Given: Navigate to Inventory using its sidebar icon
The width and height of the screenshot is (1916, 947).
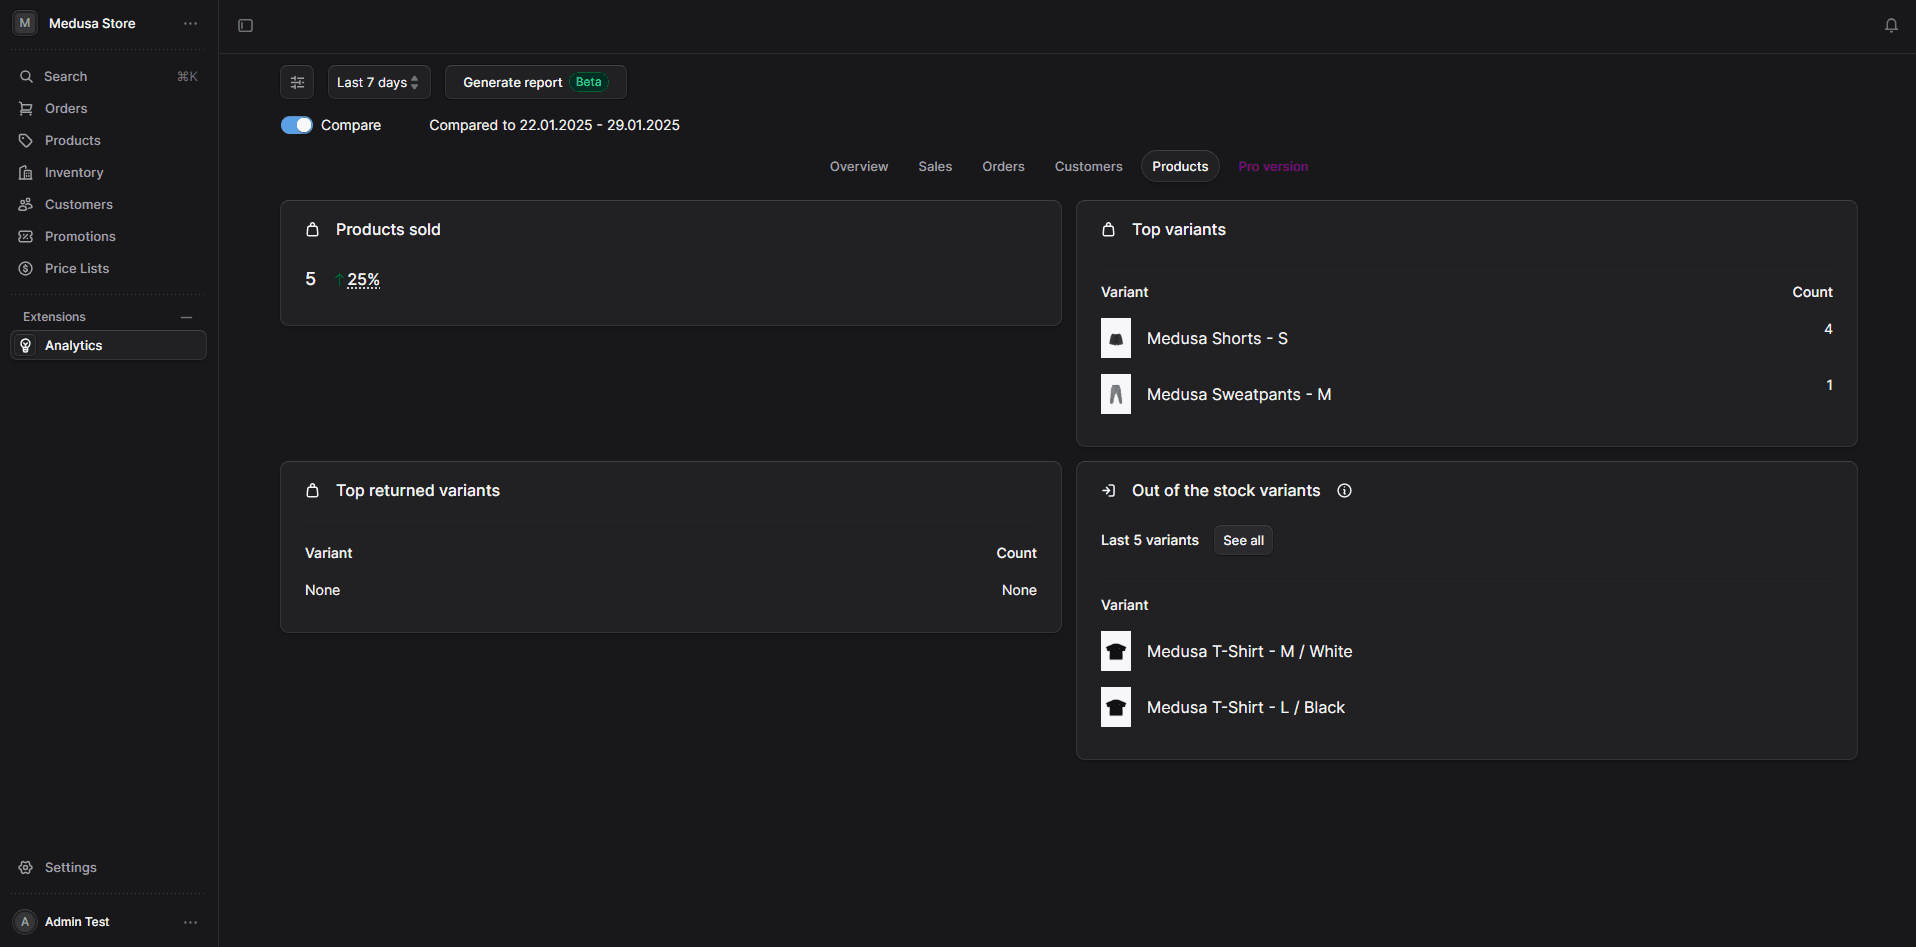Looking at the screenshot, I should point(26,172).
